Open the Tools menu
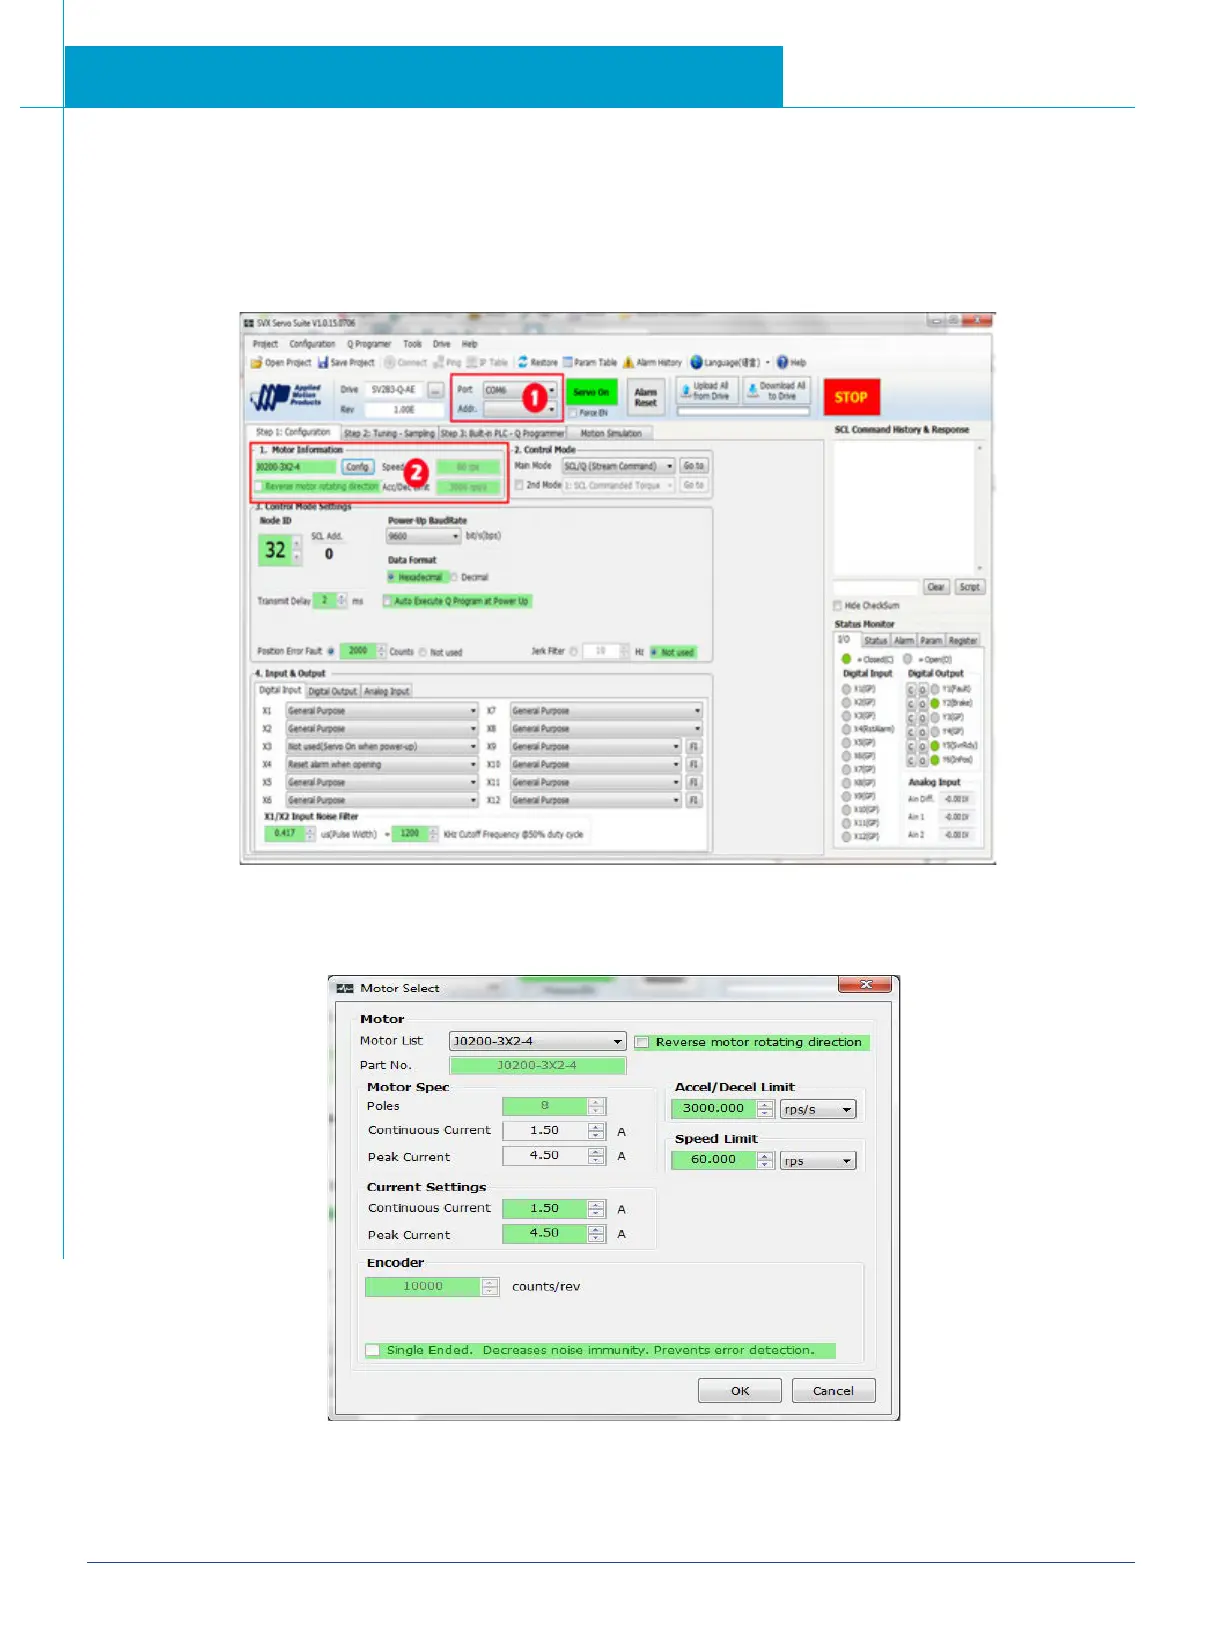 pyautogui.click(x=412, y=344)
